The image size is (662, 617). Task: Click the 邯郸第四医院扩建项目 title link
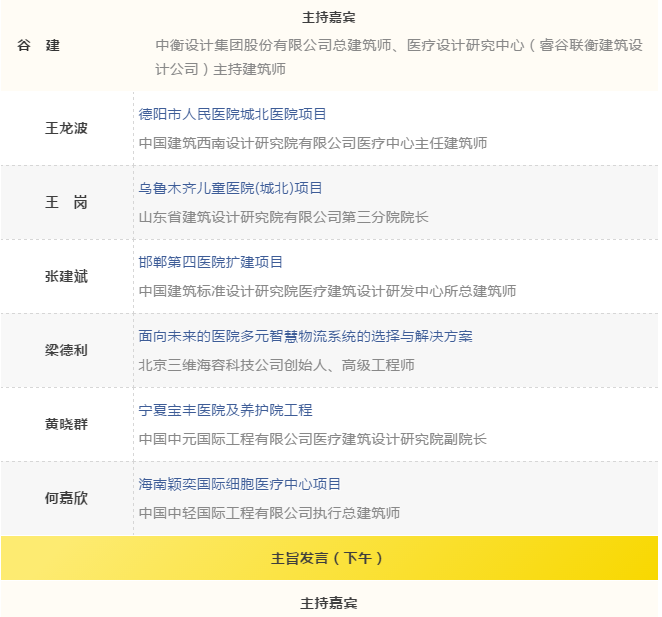210,262
